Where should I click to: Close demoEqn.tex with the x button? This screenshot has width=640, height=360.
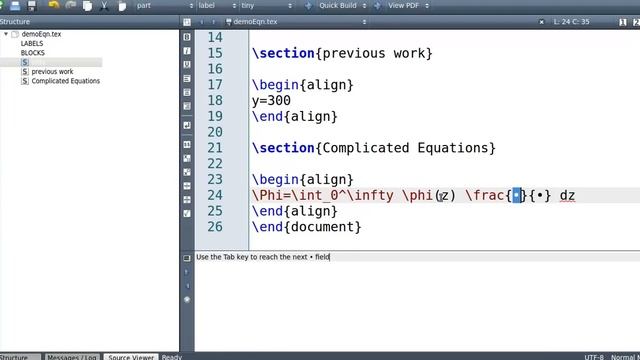point(542,22)
